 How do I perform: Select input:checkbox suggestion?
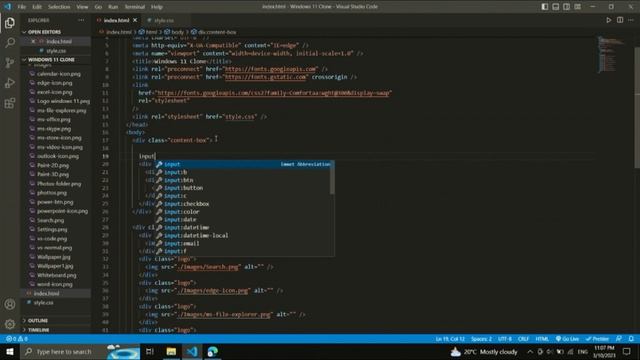point(244,204)
